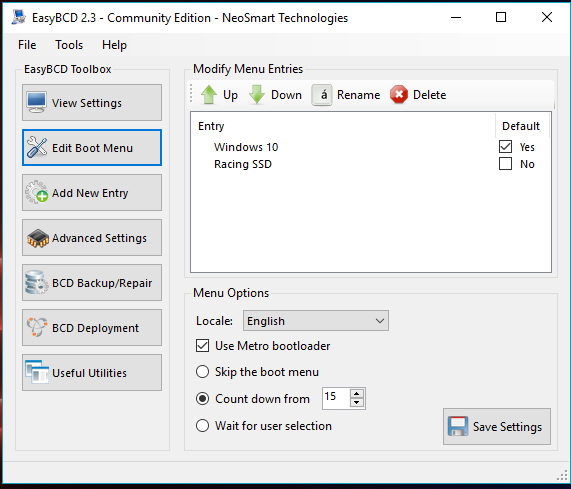This screenshot has height=489, width=571.
Task: Select Wait for user selection
Action: [202, 426]
